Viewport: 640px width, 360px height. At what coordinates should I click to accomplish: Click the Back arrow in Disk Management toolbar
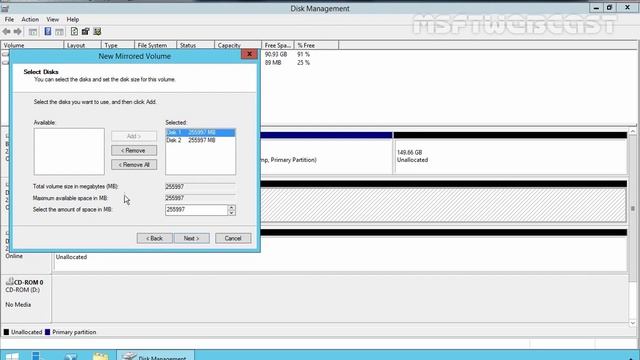click(x=6, y=31)
